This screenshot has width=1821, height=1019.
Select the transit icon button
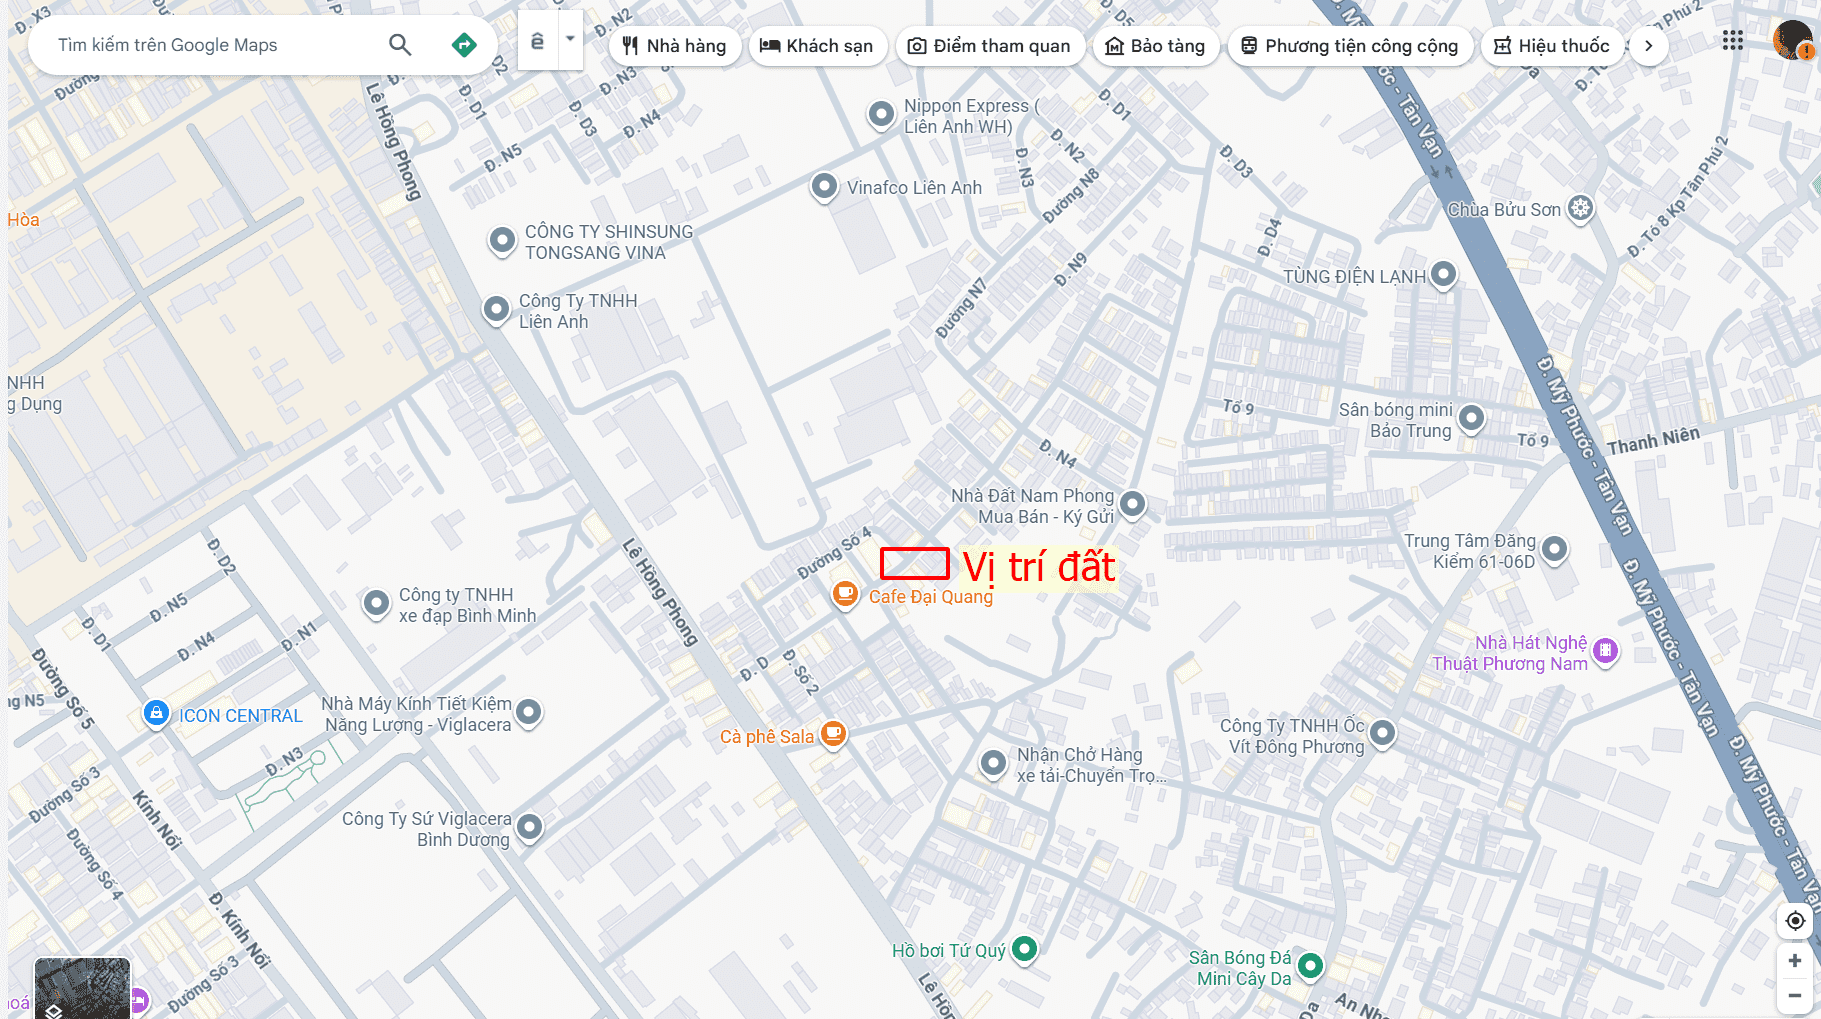(x=538, y=40)
